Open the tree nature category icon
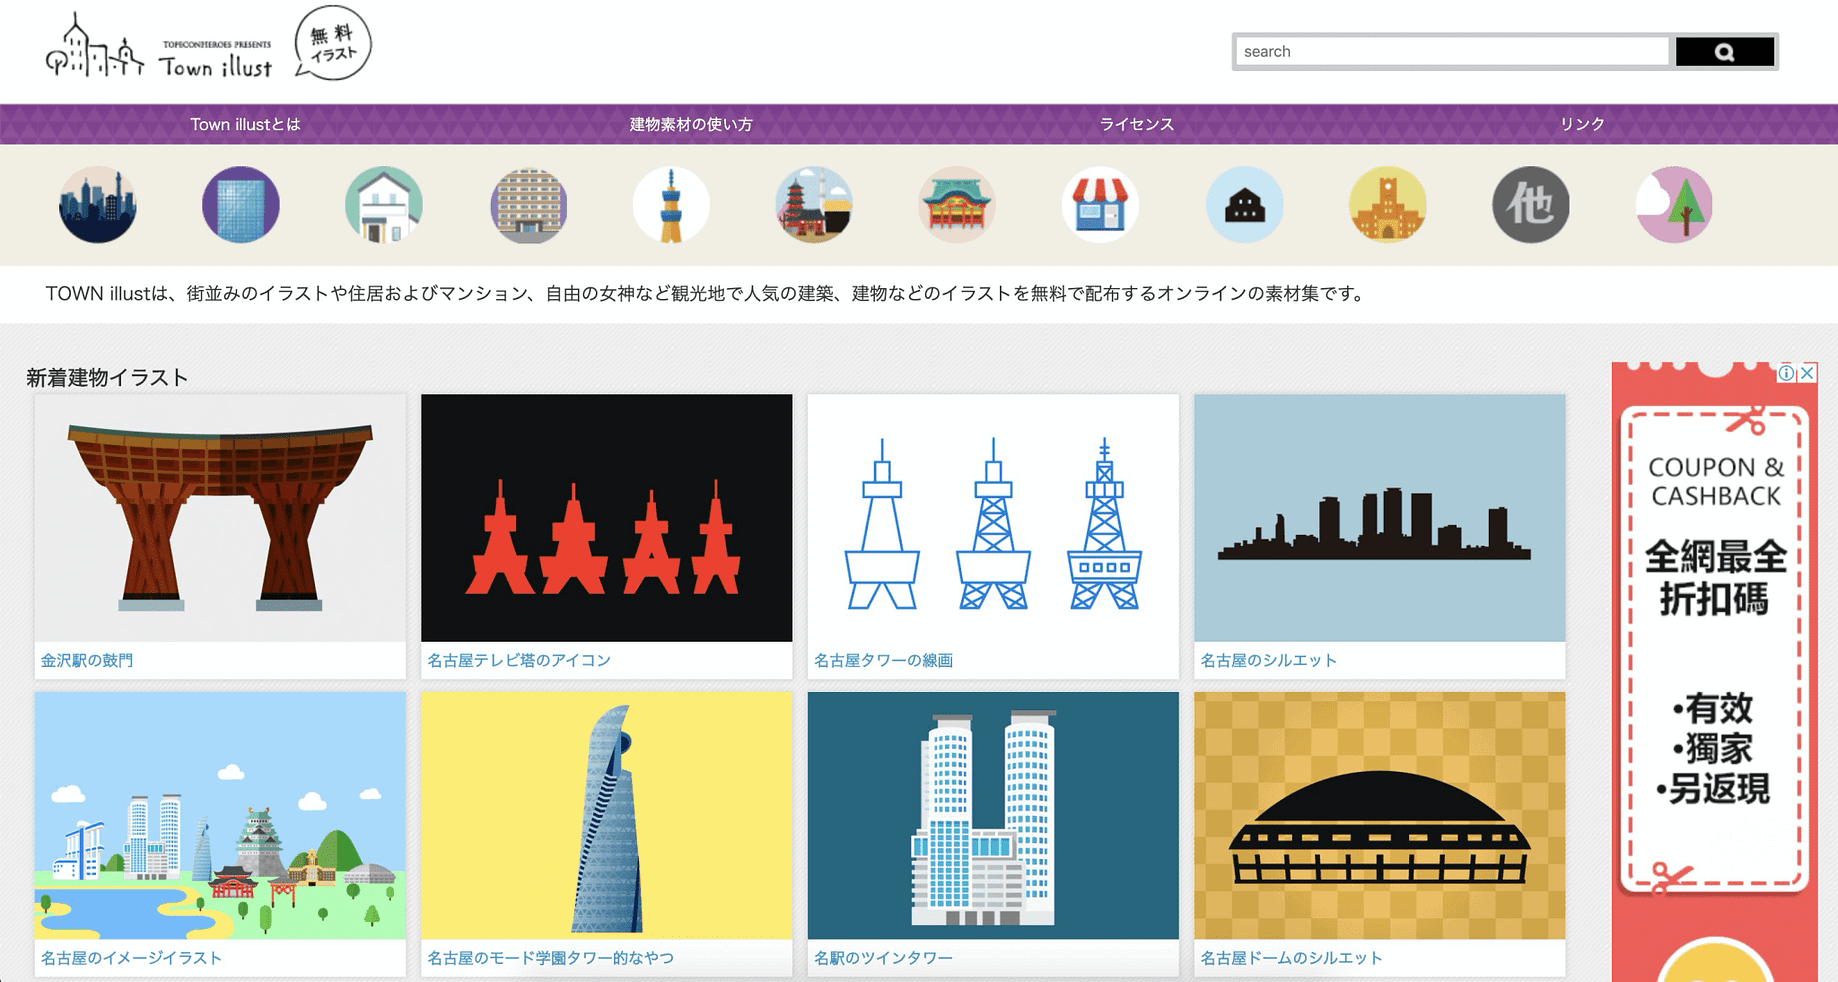Screen dimensions: 1838x982 [1674, 205]
